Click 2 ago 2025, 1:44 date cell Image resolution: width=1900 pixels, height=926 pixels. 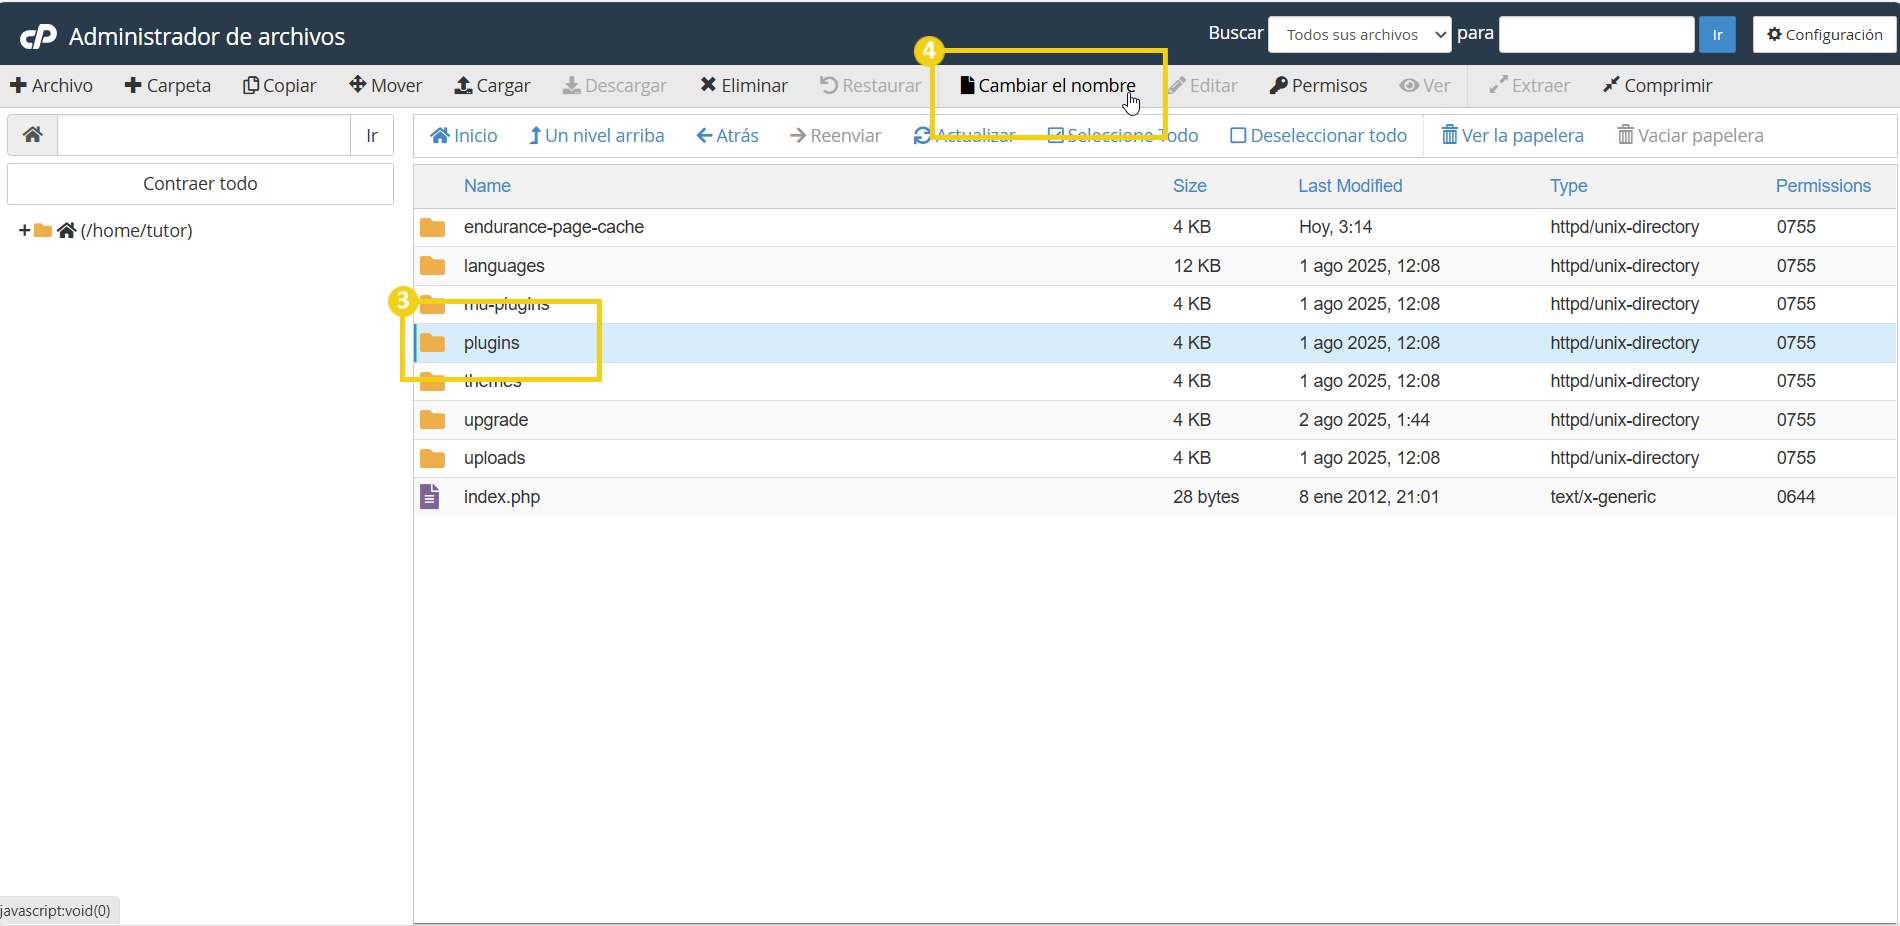tap(1364, 420)
